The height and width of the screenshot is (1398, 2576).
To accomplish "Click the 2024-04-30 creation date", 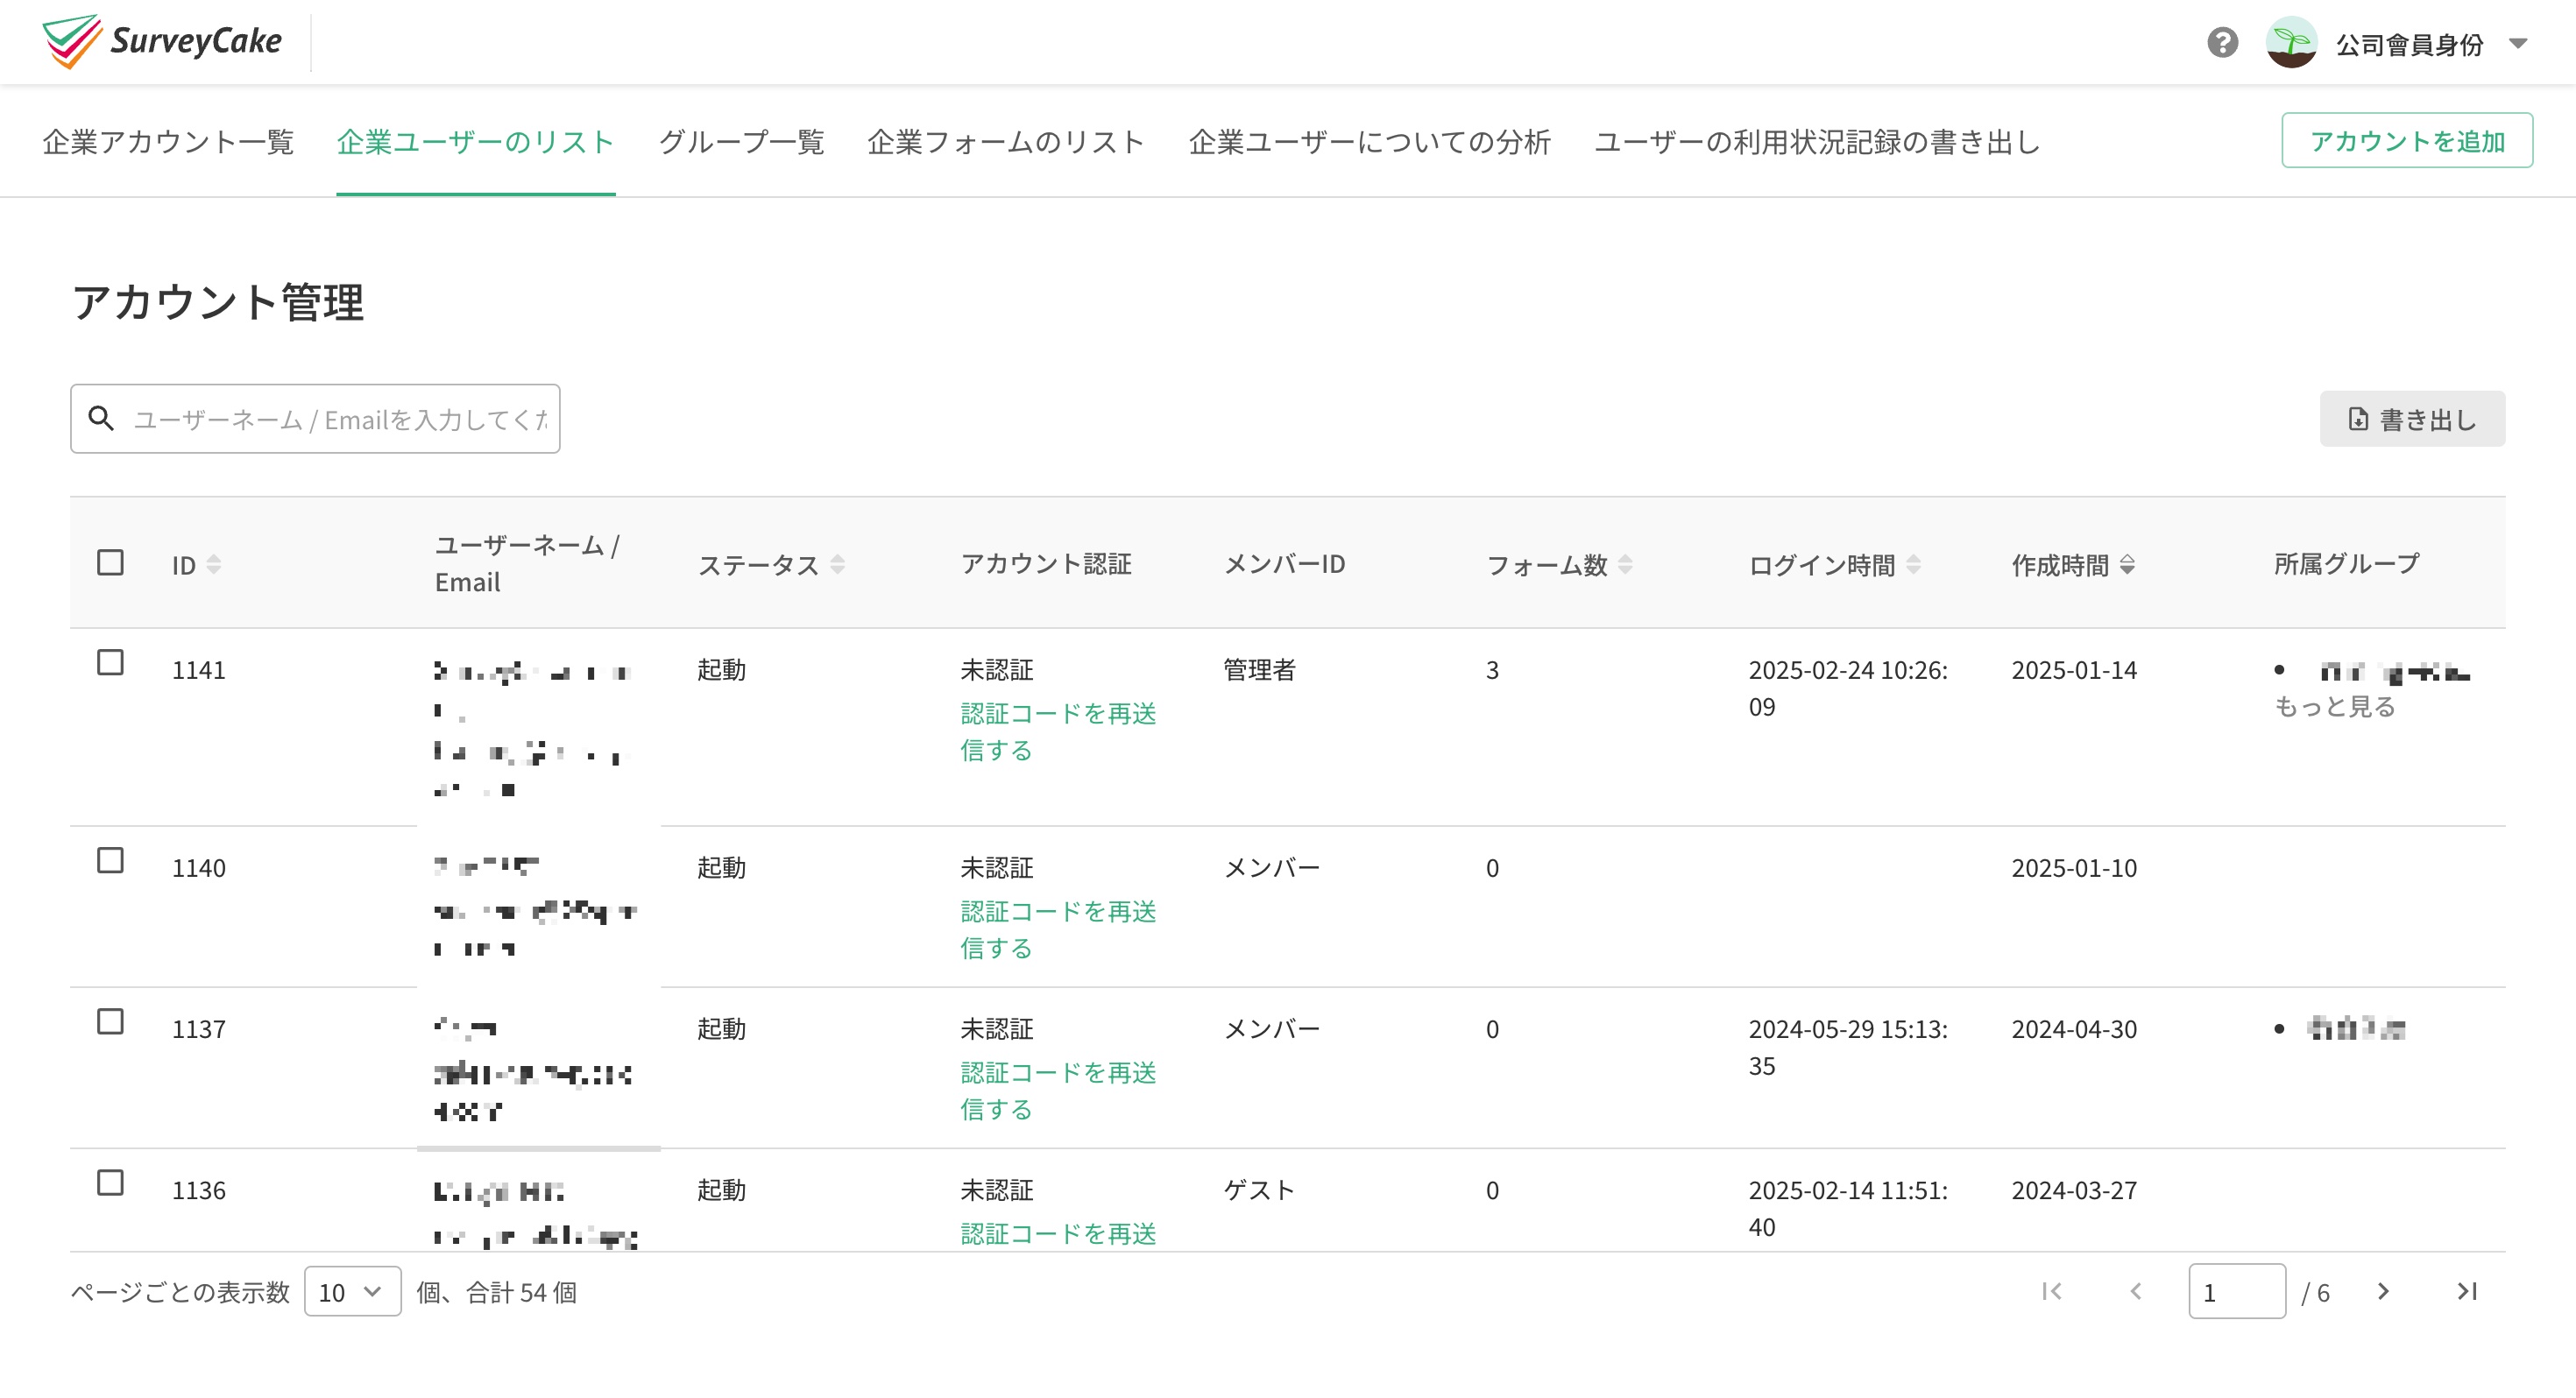I will pyautogui.click(x=2074, y=1029).
